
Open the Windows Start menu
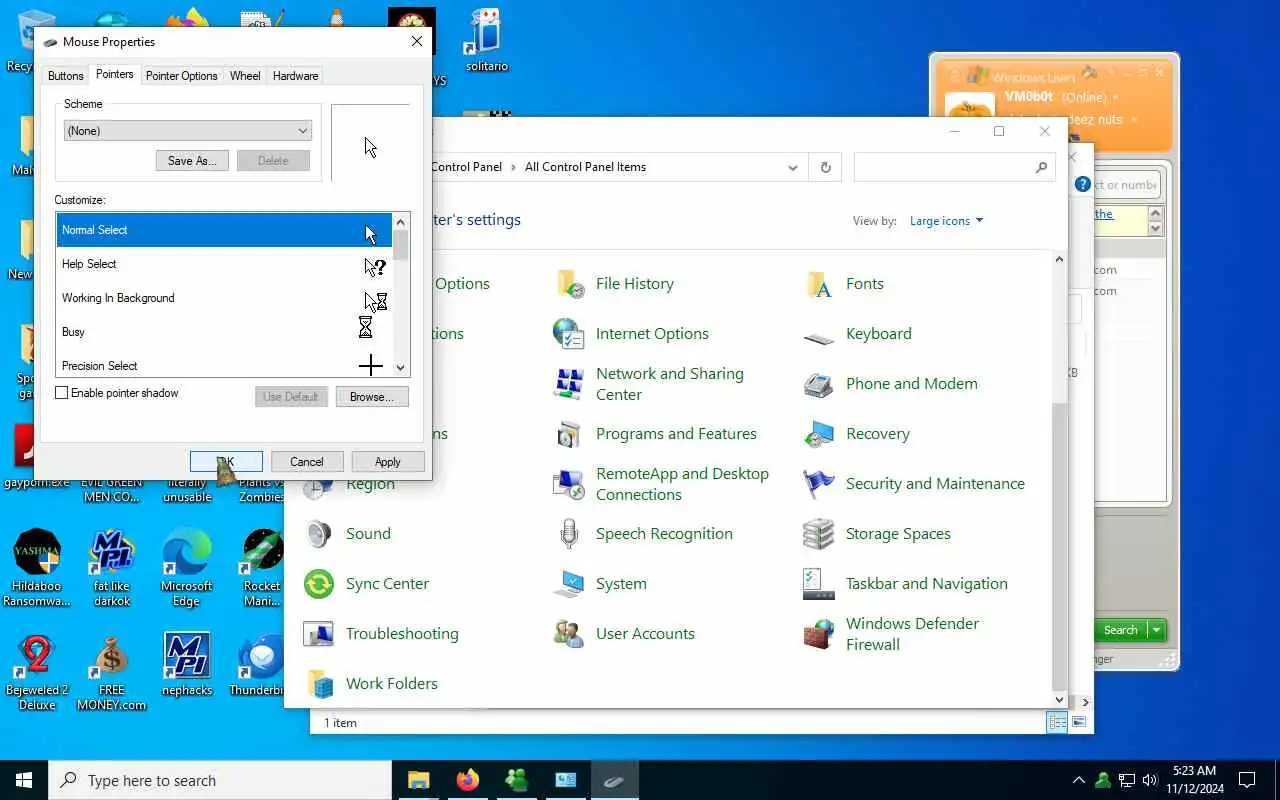[24, 780]
